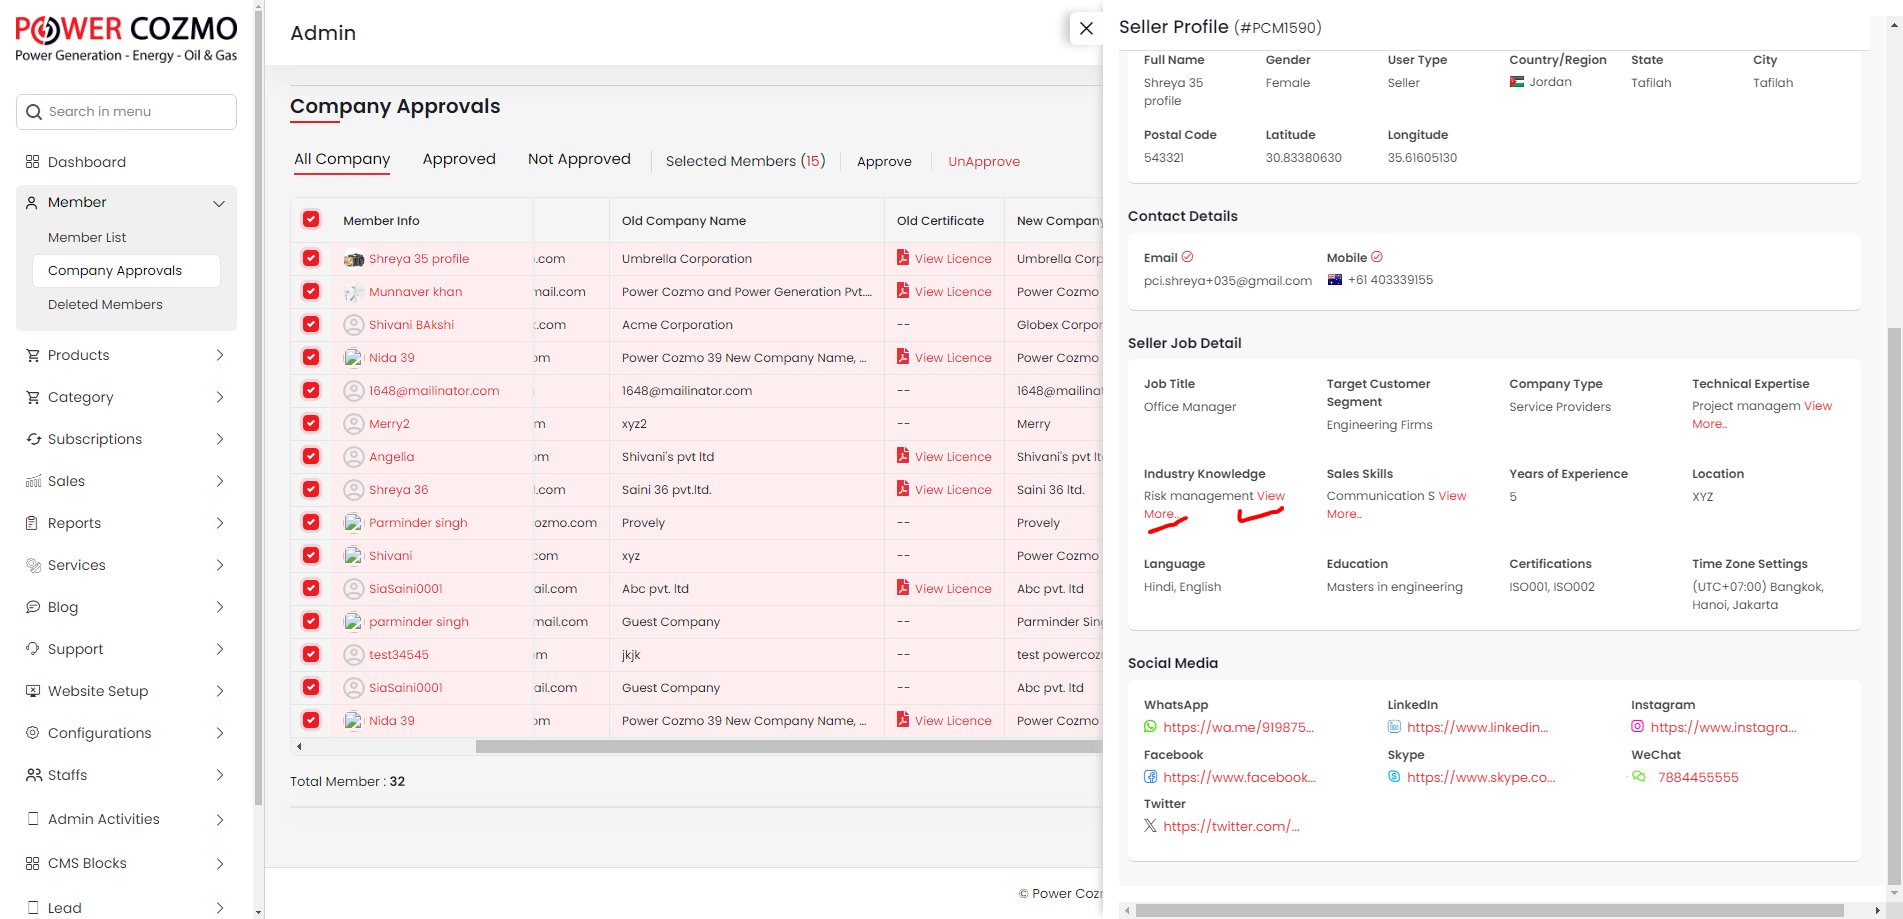Click the Facebook icon in Social Media
Screen dimensions: 1903x919
point(1150,777)
